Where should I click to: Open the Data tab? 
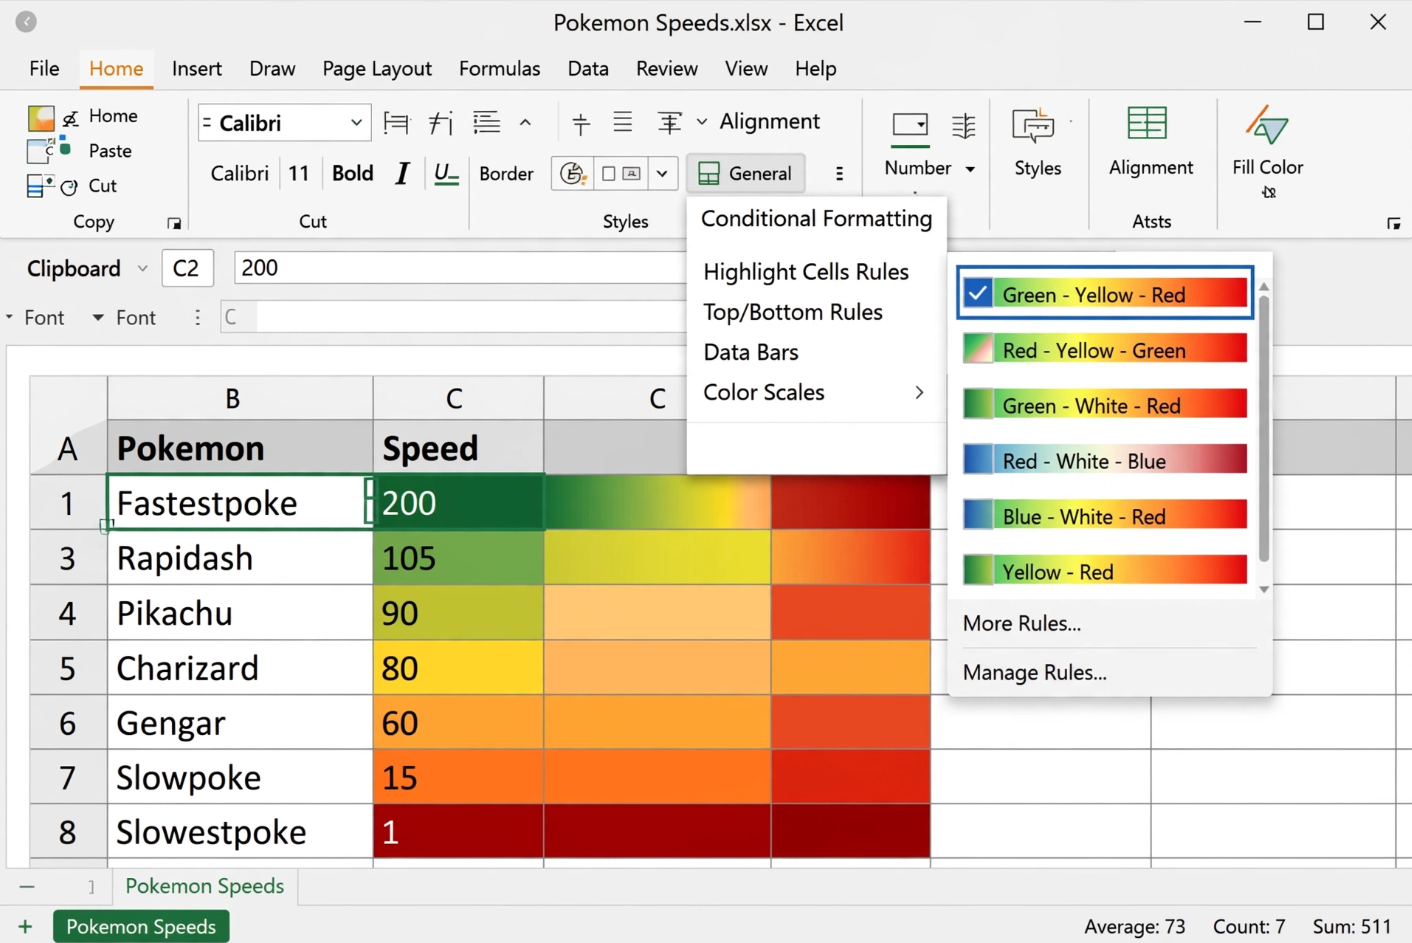coord(588,69)
